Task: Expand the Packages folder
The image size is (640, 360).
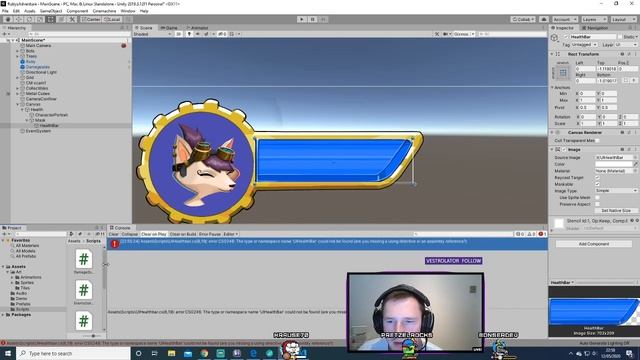Action: pos(3,315)
